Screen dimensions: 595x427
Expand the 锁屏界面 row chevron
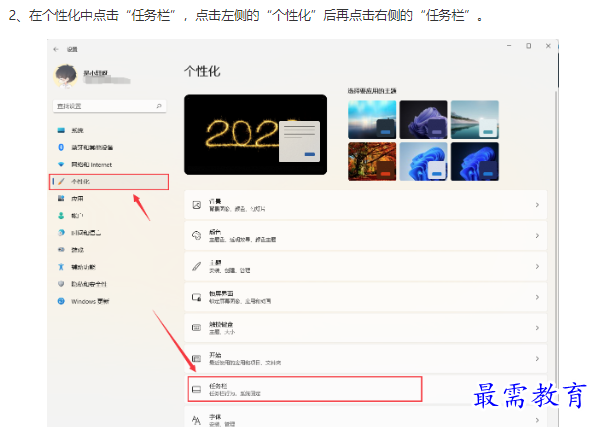[537, 297]
